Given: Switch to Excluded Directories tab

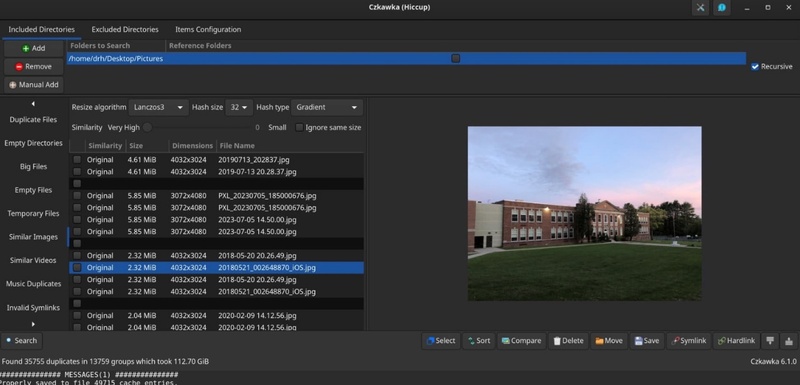Looking at the screenshot, I should coord(125,30).
